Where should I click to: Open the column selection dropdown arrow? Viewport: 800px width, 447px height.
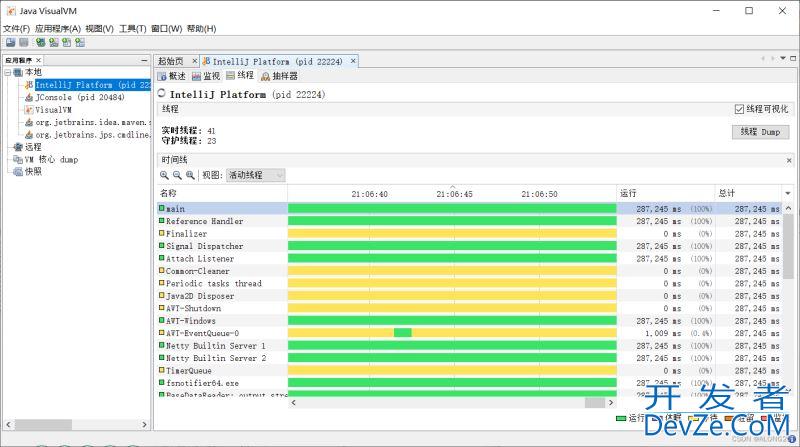point(788,193)
